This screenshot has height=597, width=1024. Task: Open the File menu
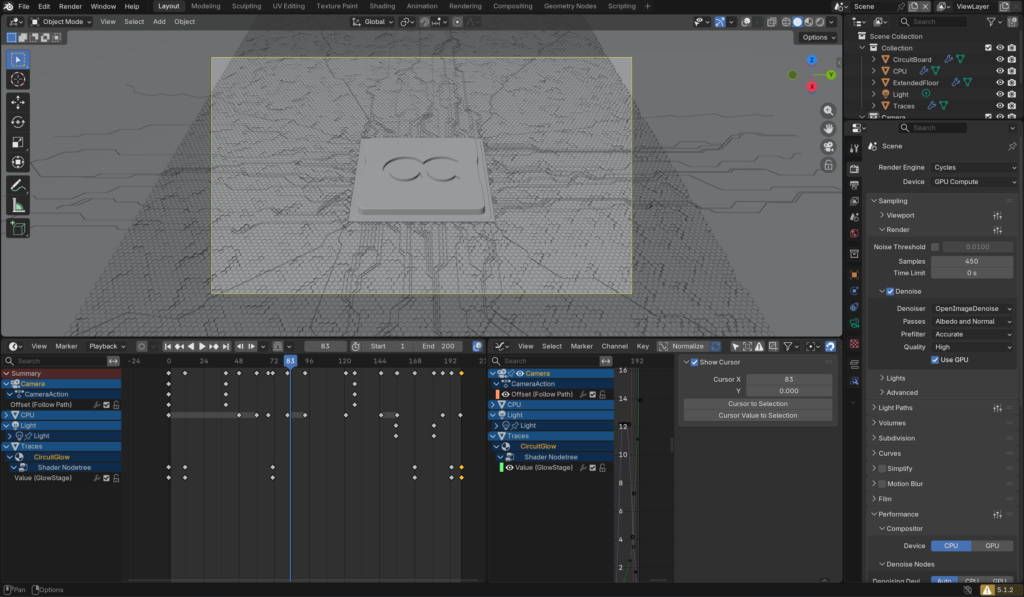tap(24, 6)
